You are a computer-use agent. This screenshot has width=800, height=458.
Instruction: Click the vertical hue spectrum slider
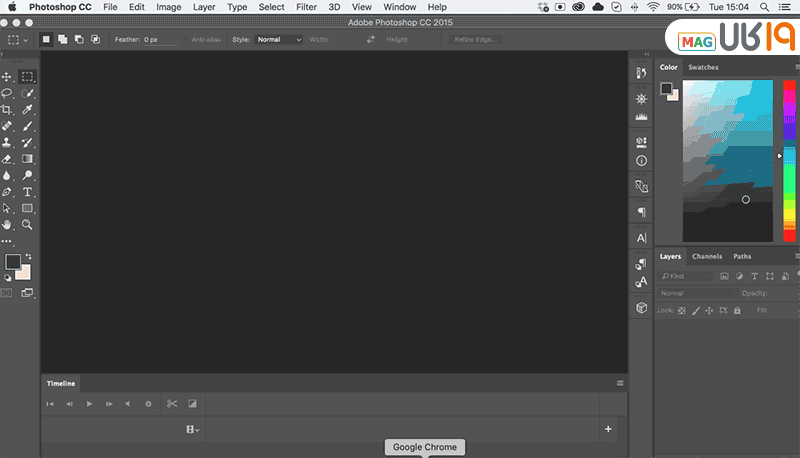pyautogui.click(x=788, y=160)
